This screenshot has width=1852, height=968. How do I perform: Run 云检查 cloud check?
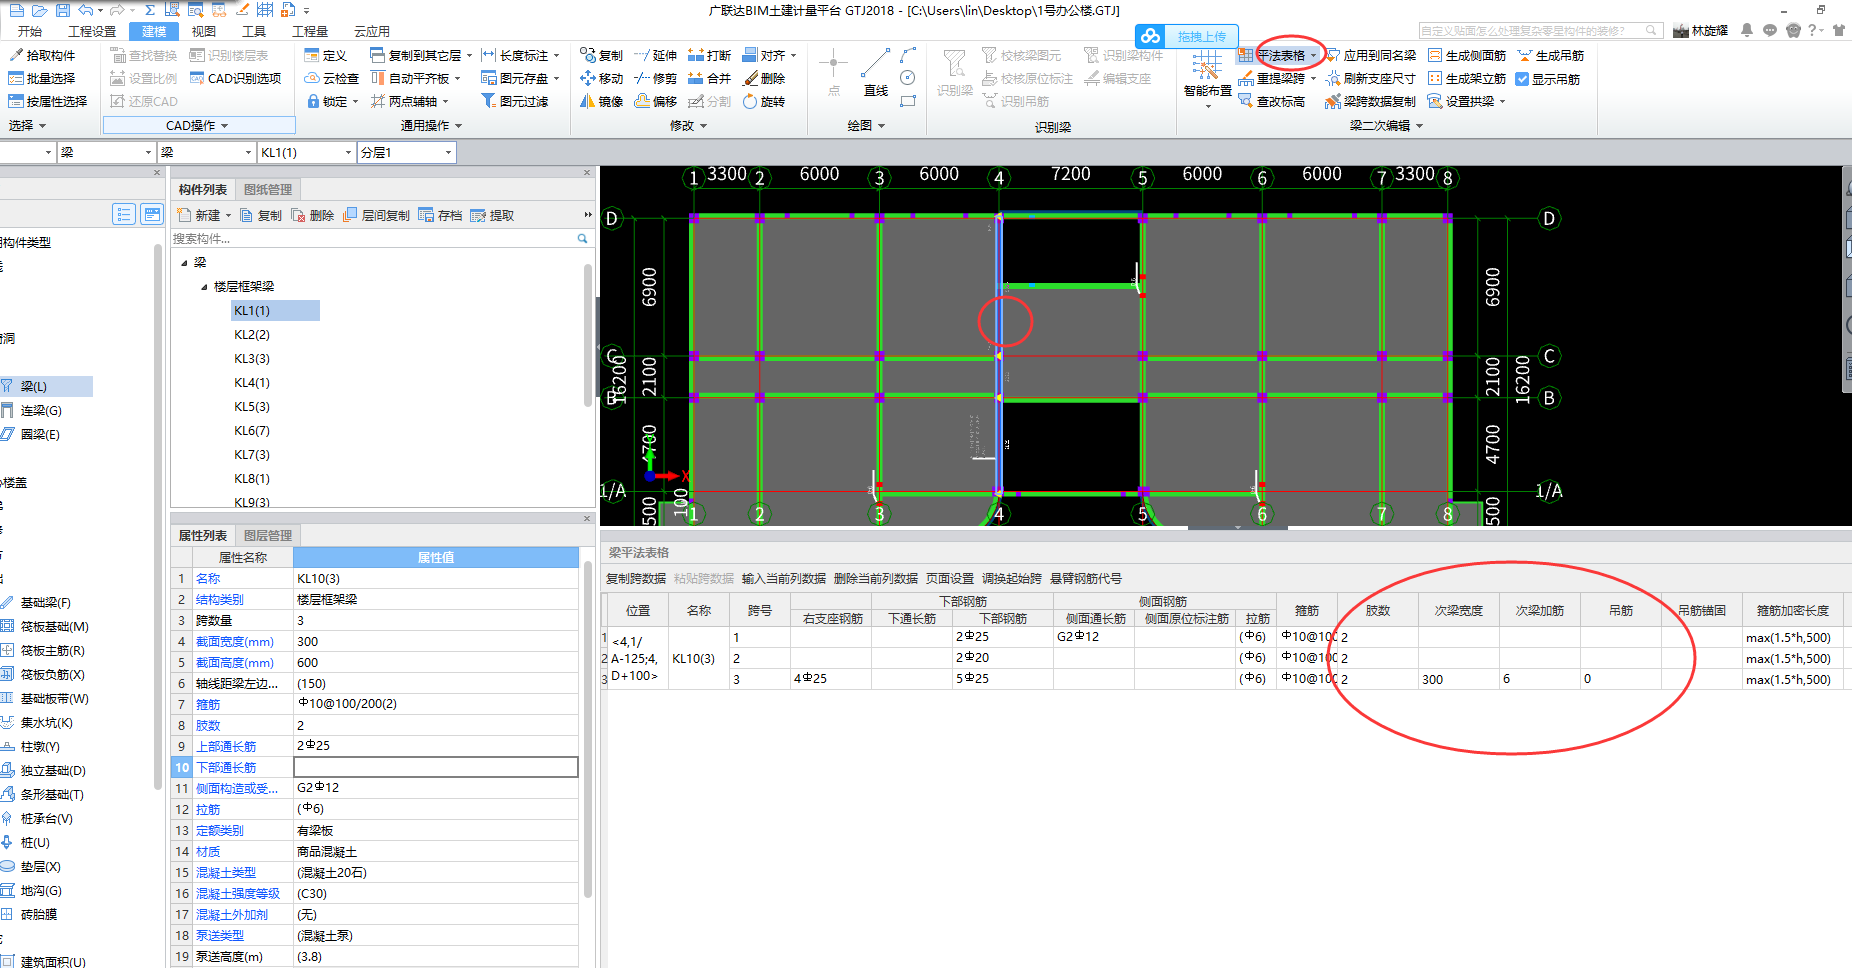[x=331, y=78]
